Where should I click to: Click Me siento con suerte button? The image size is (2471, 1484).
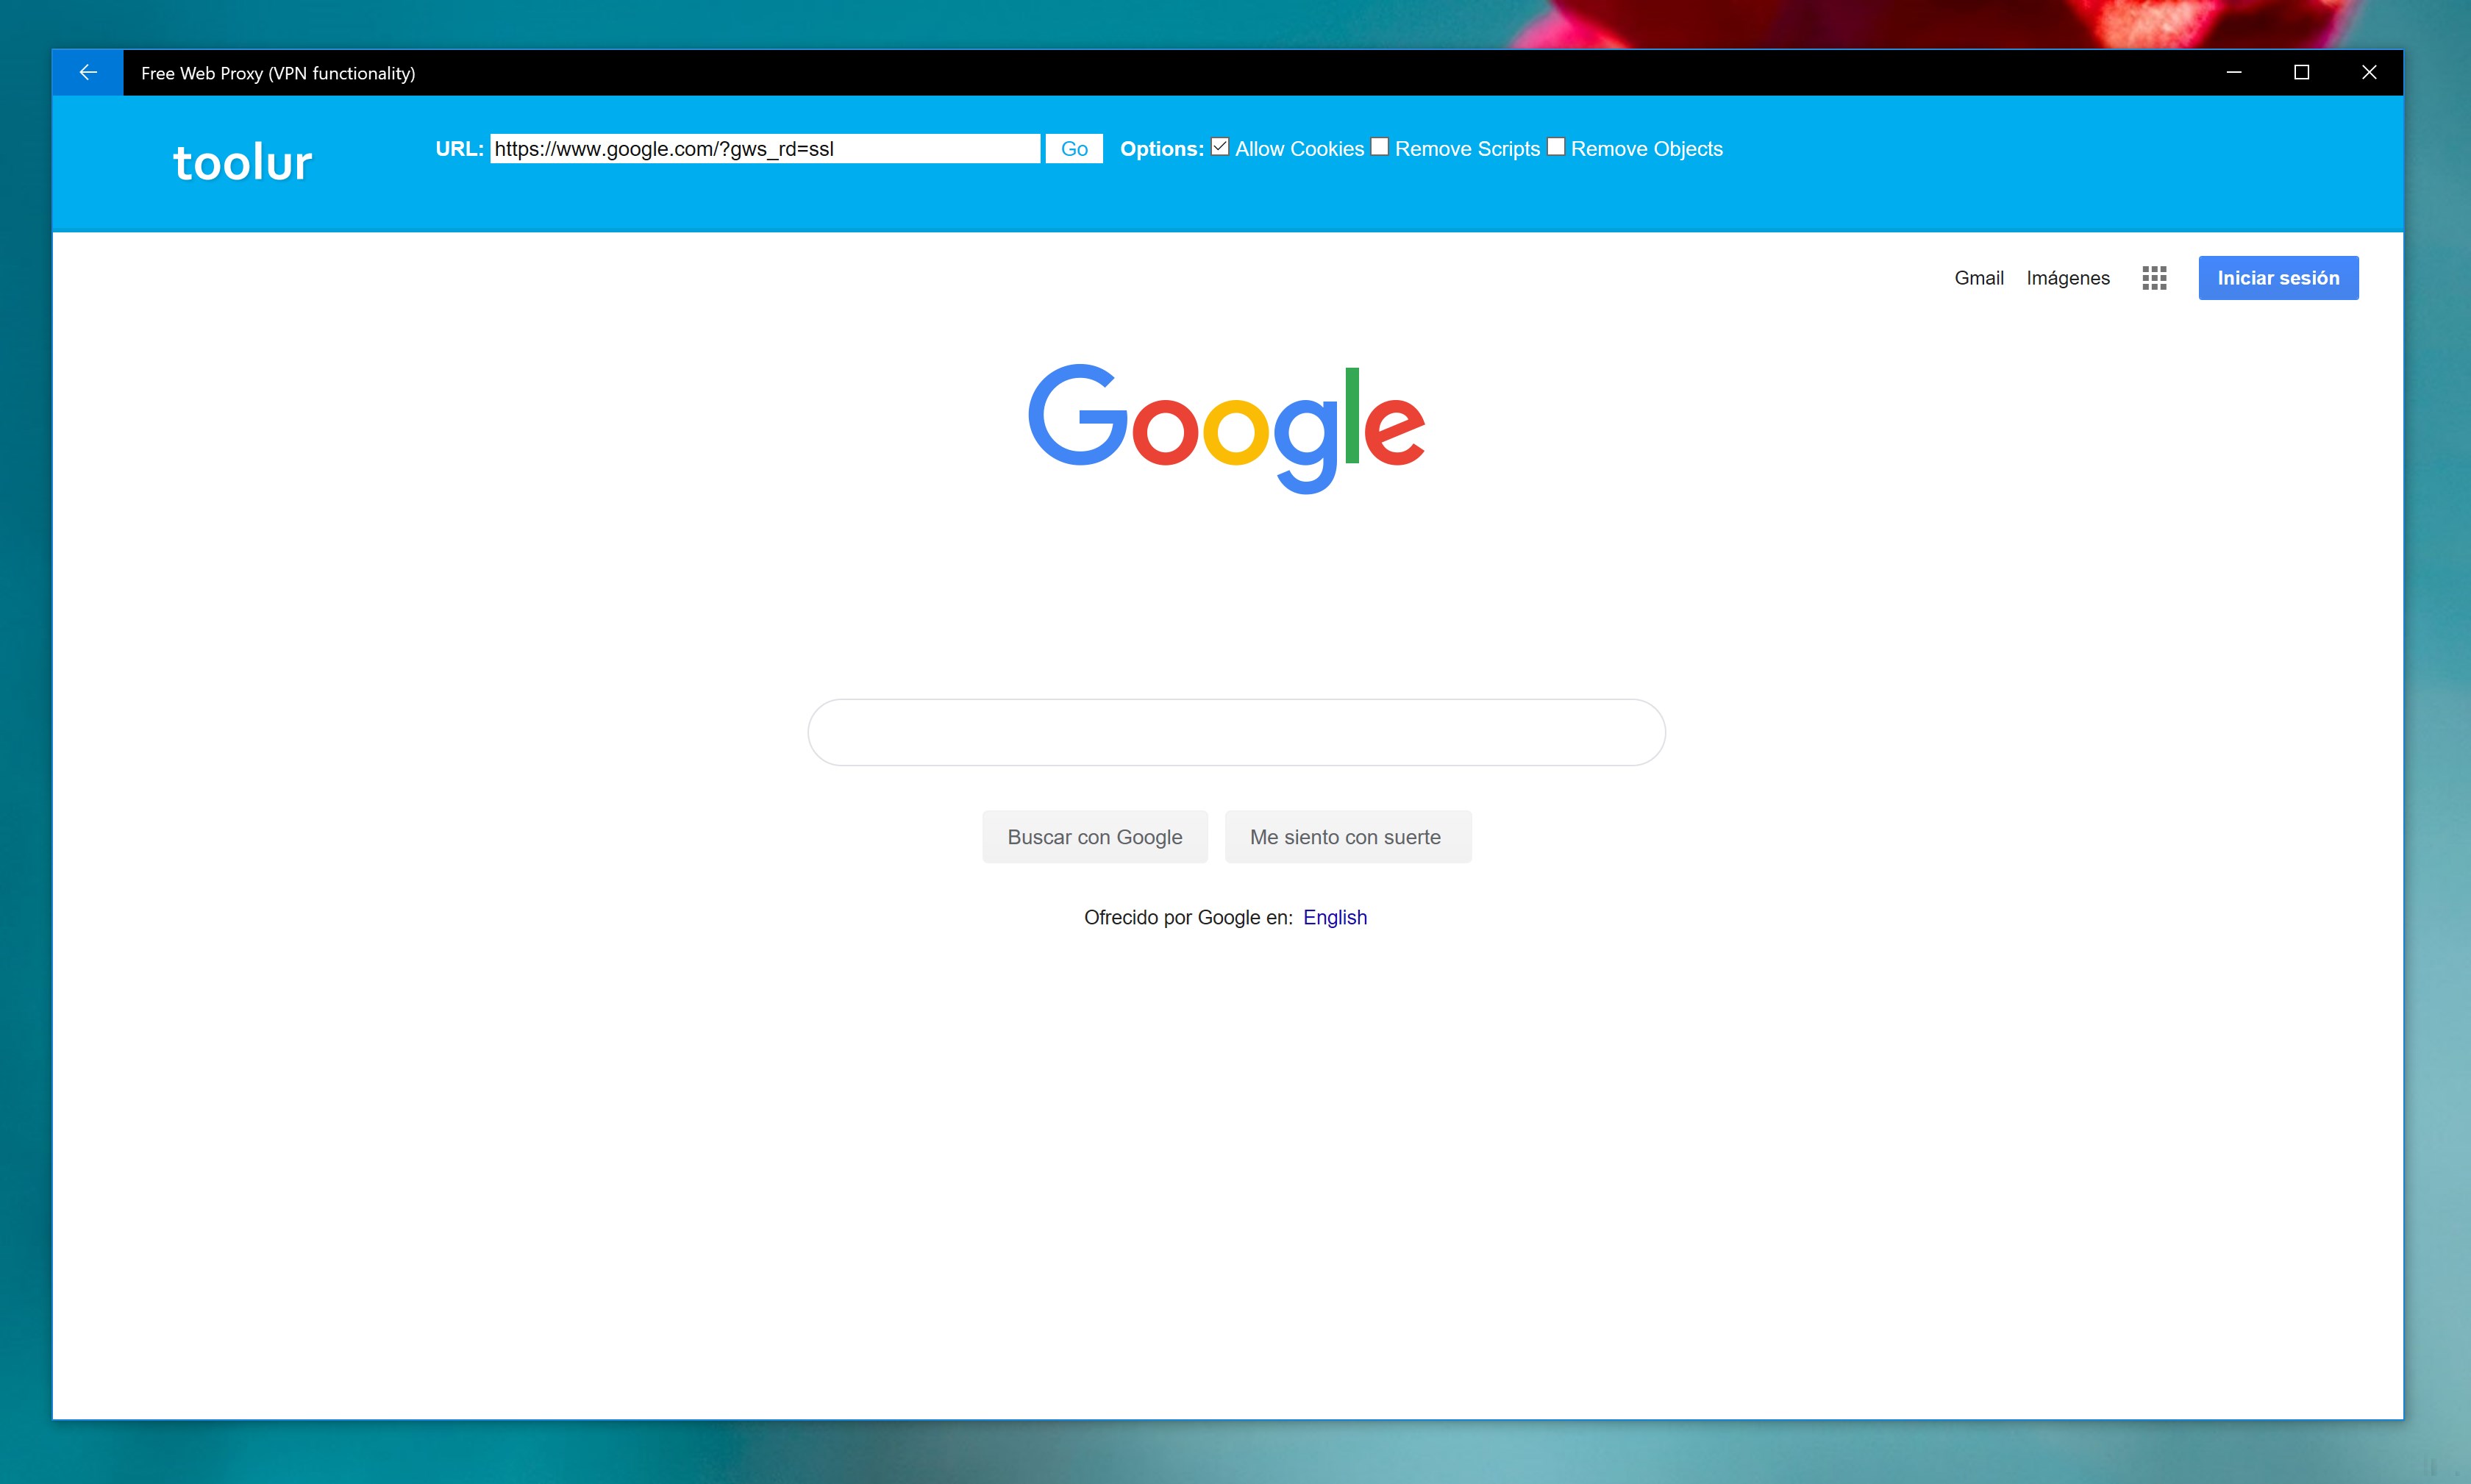(1346, 837)
